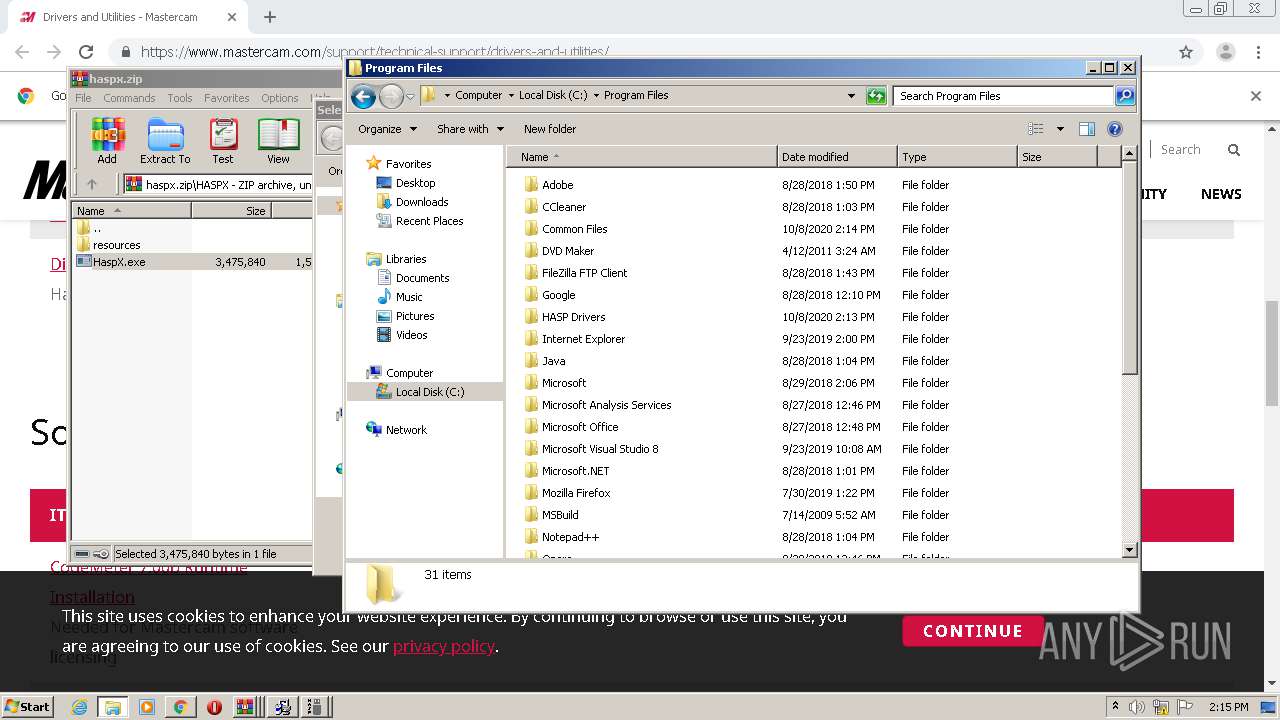Screen dimensions: 1280x720
Task: Click New folder button in Explorer
Action: click(550, 129)
